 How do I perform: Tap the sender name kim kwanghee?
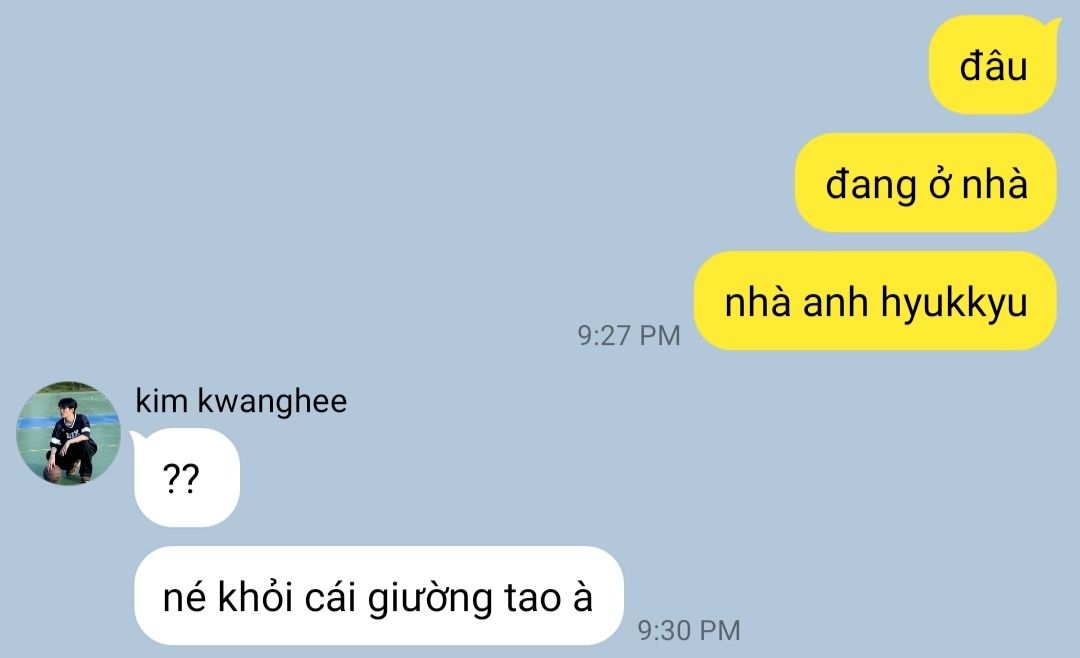tap(241, 401)
